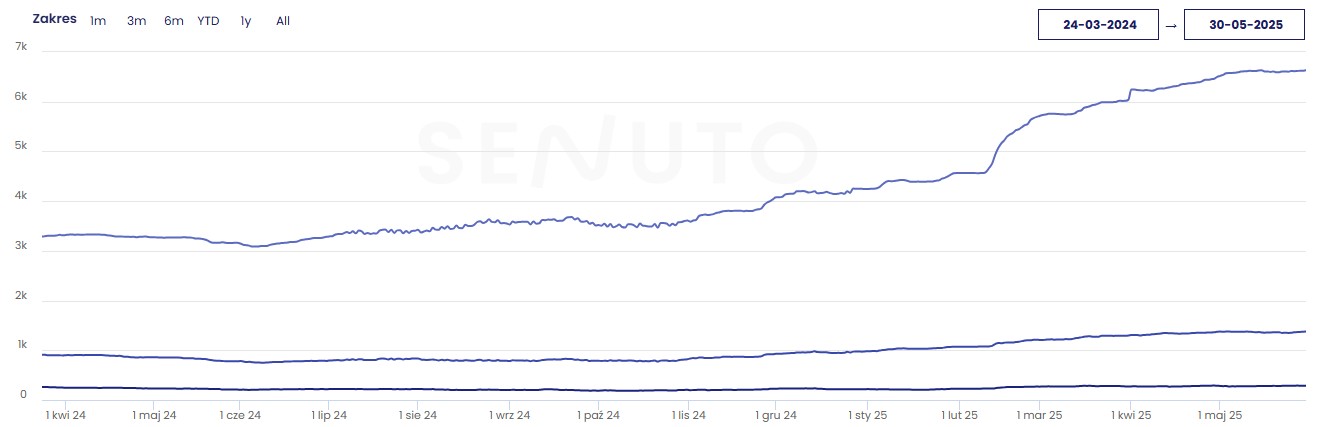Click the Zakres label
The height and width of the screenshot is (427, 1323).
point(54,19)
